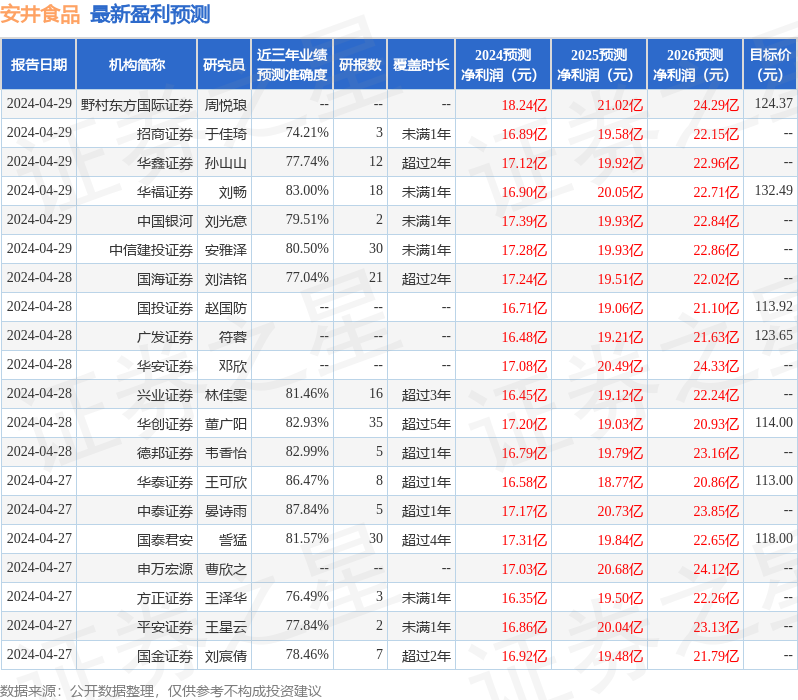Click 2025 profit value 20.73亿
Viewport: 798px width, 700px height.
click(620, 511)
